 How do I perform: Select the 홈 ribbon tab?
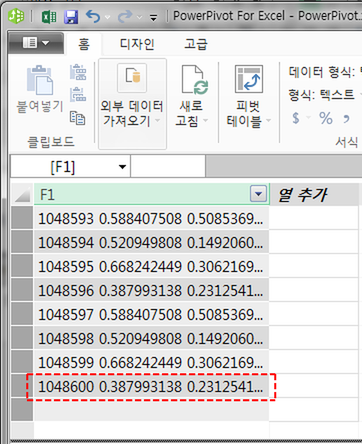pos(84,44)
